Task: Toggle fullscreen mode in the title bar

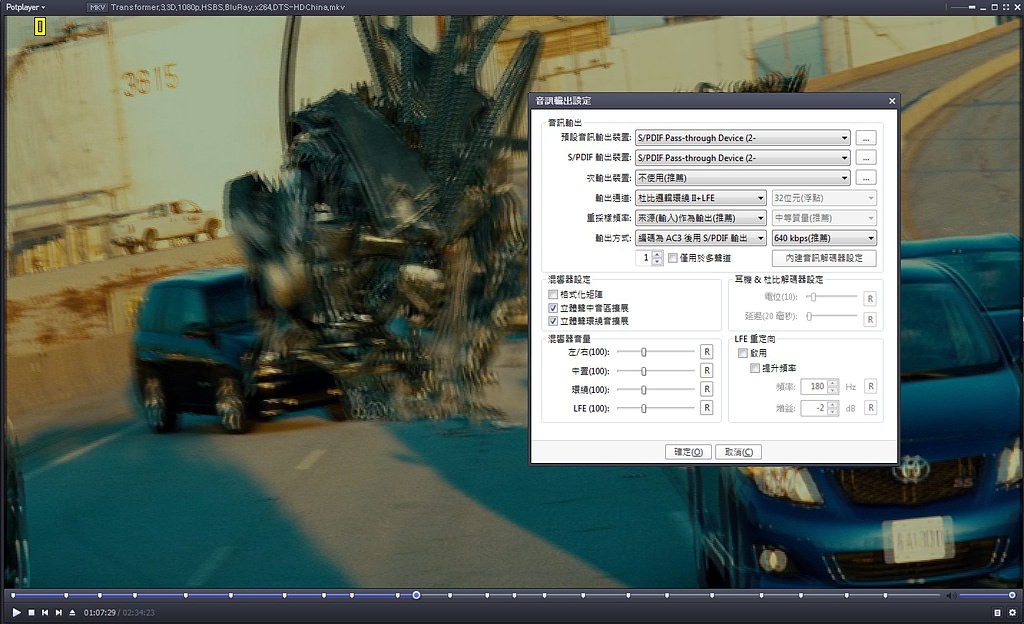Action: [1006, 7]
